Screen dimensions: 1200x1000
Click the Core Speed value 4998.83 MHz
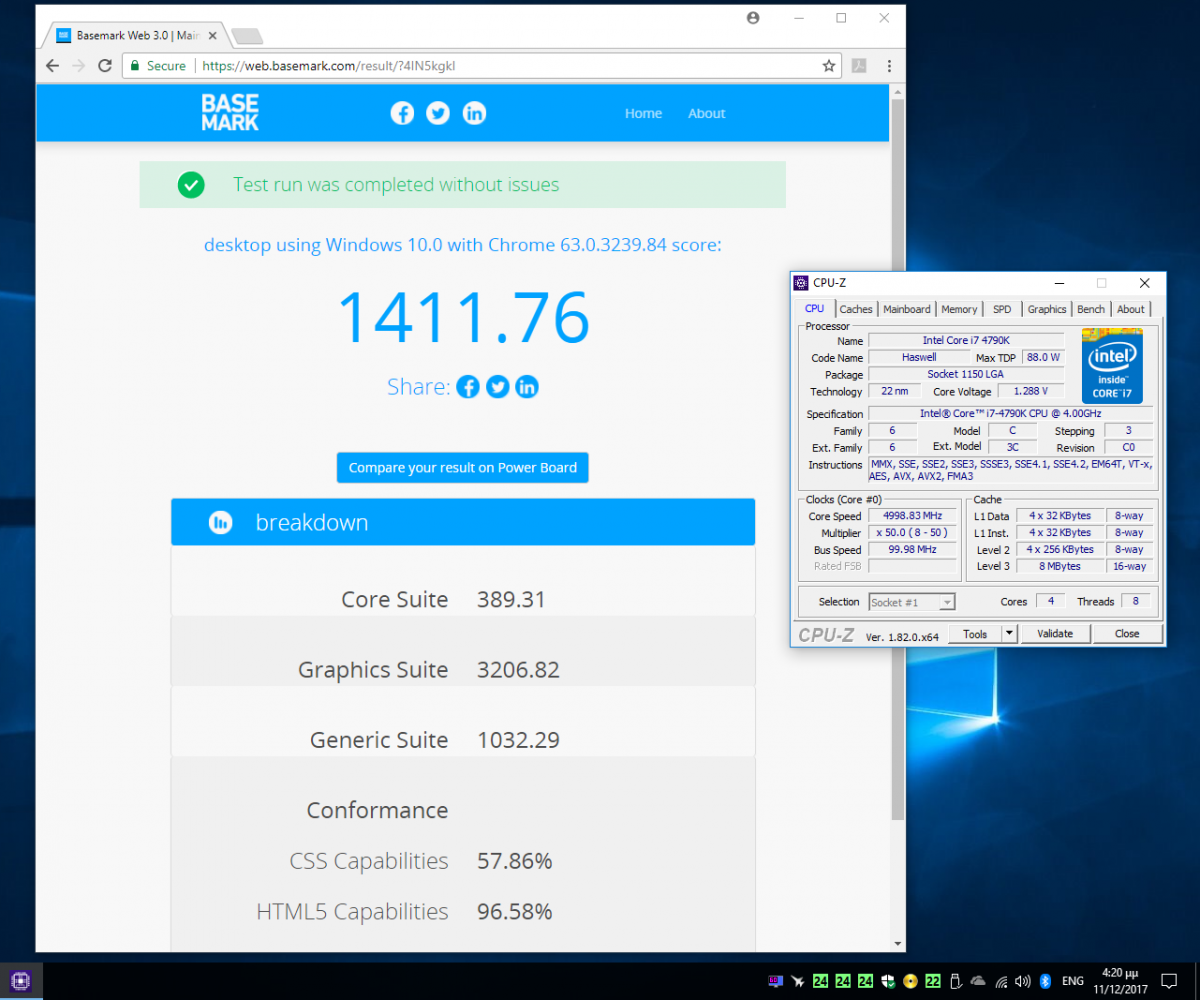(x=912, y=516)
